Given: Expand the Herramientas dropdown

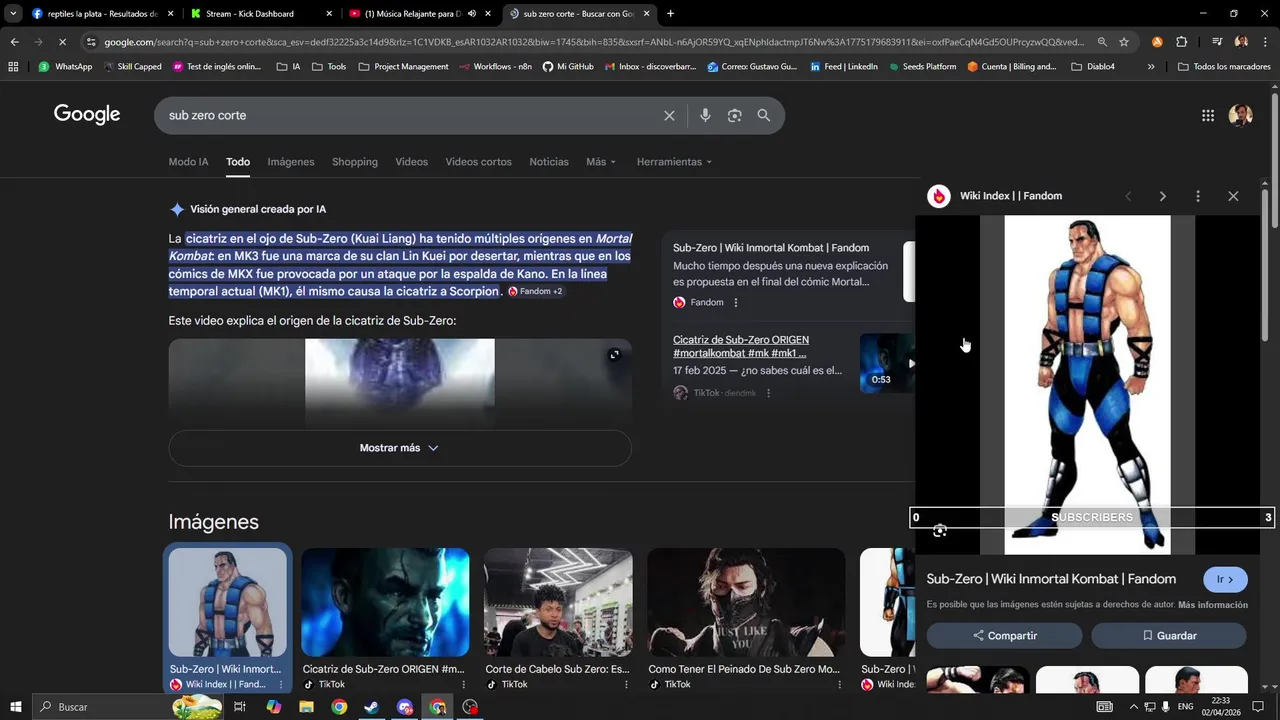Looking at the screenshot, I should pos(675,162).
